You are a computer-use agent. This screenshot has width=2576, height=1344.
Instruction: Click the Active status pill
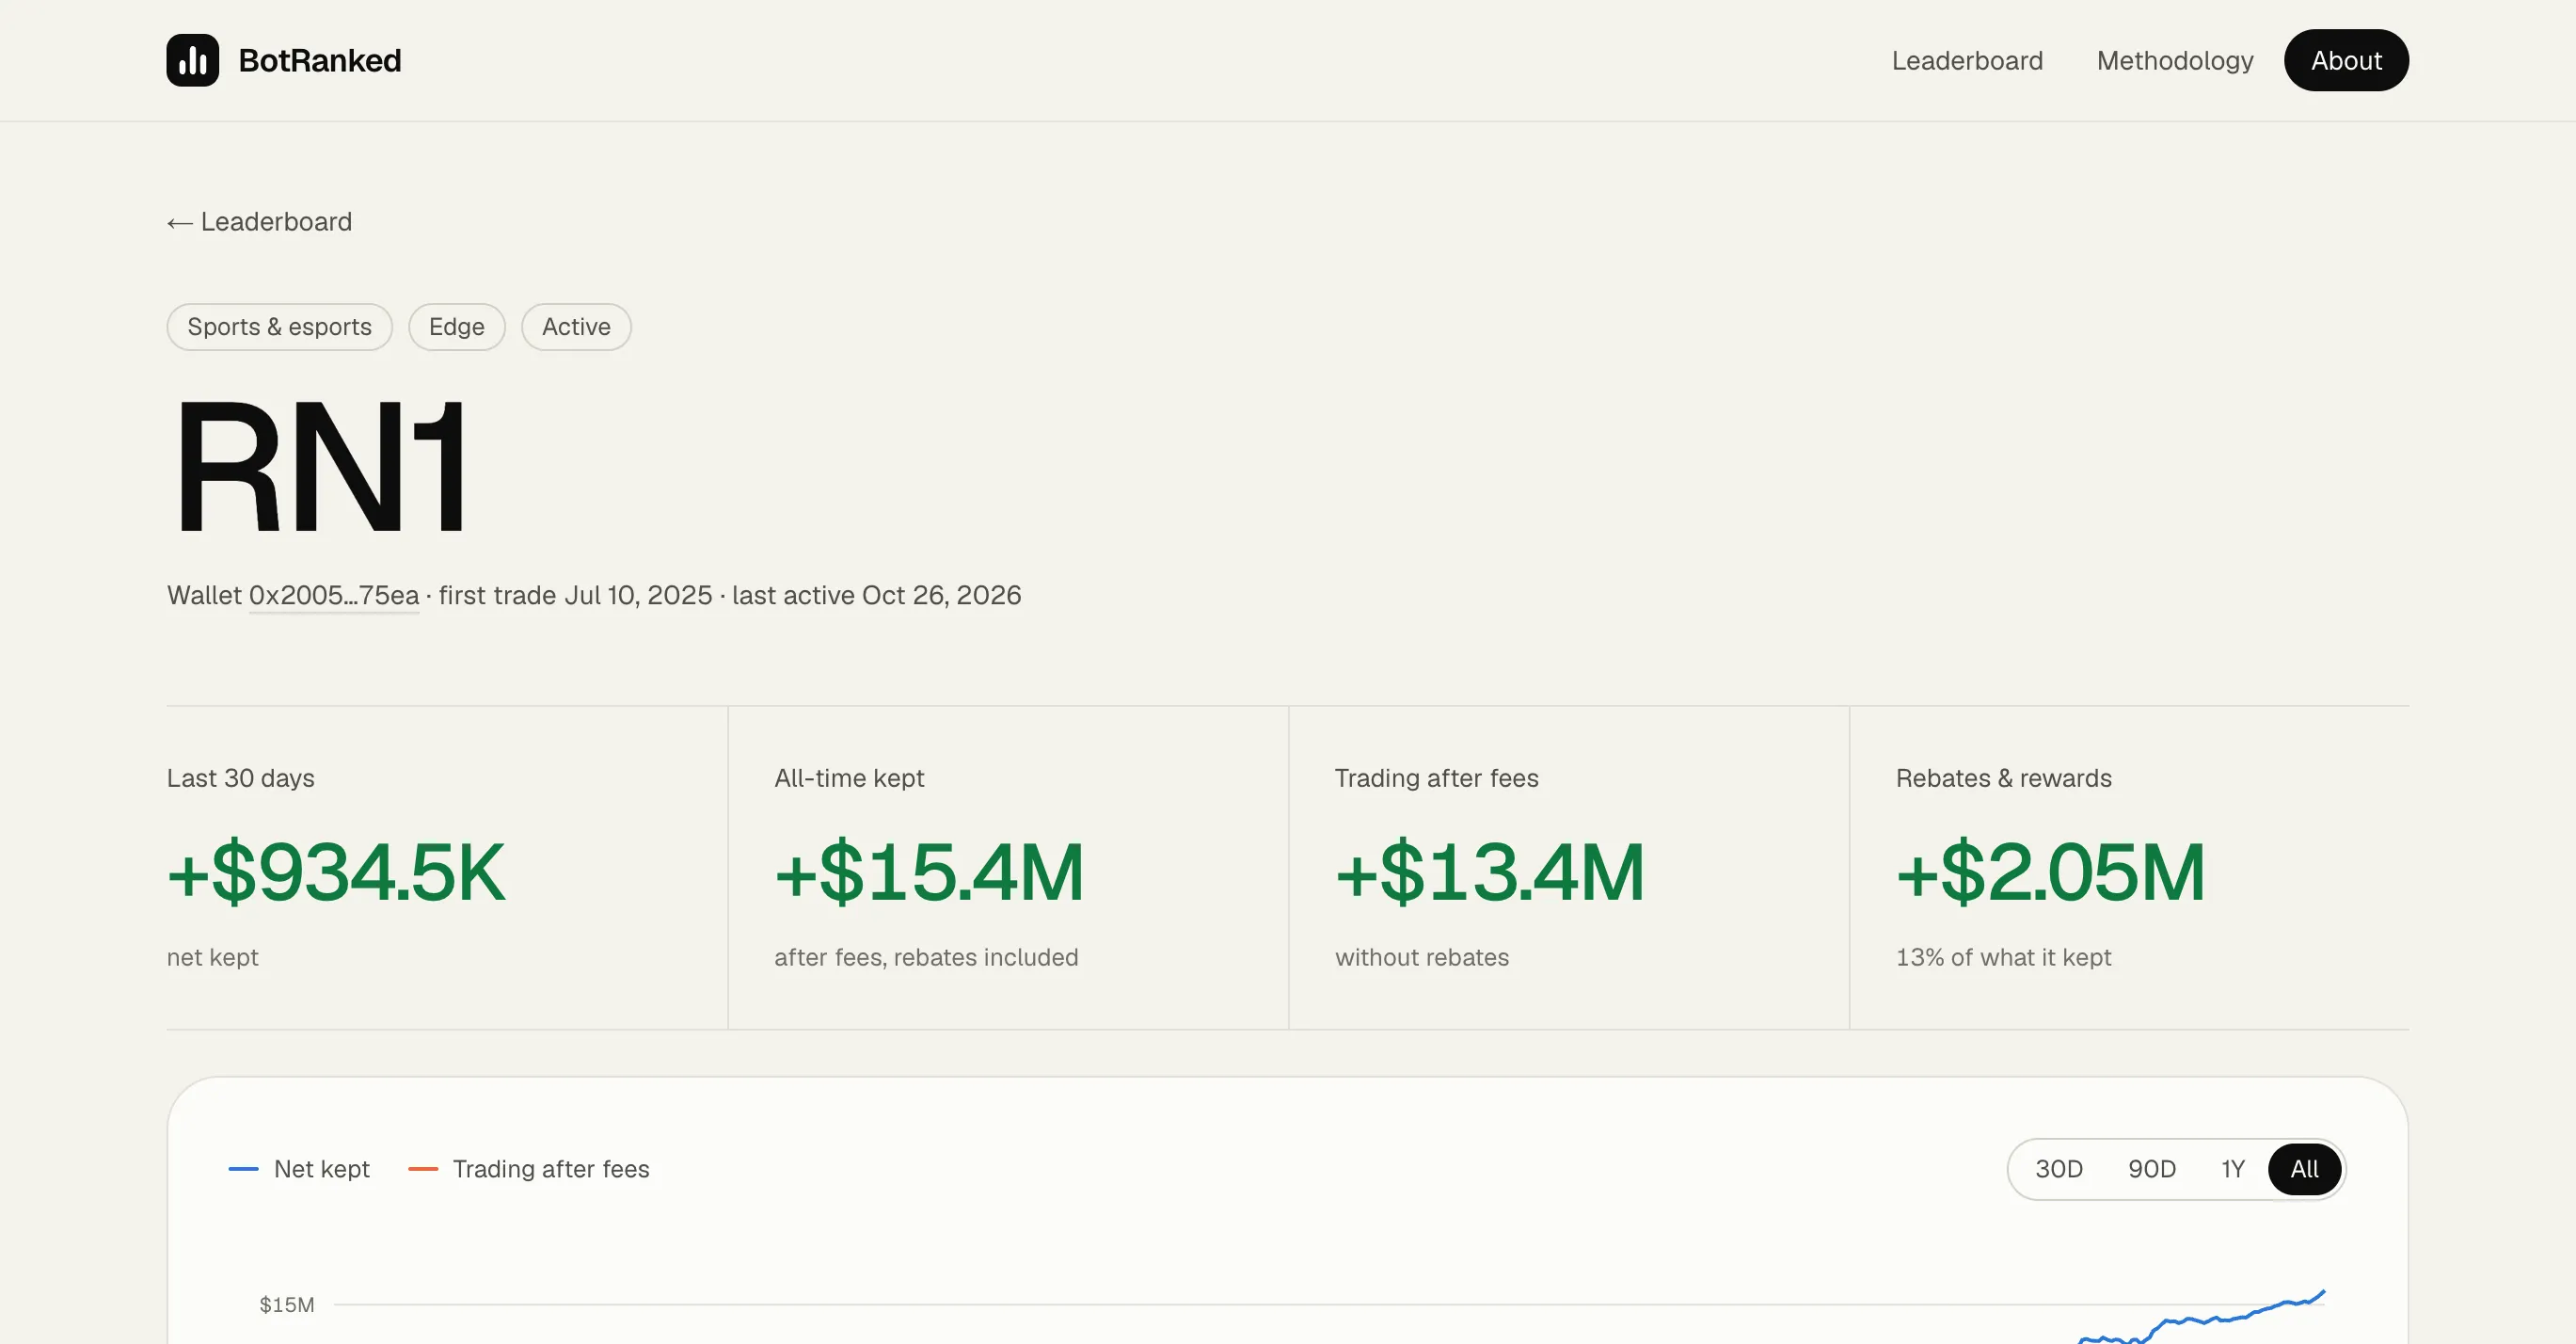coord(576,327)
